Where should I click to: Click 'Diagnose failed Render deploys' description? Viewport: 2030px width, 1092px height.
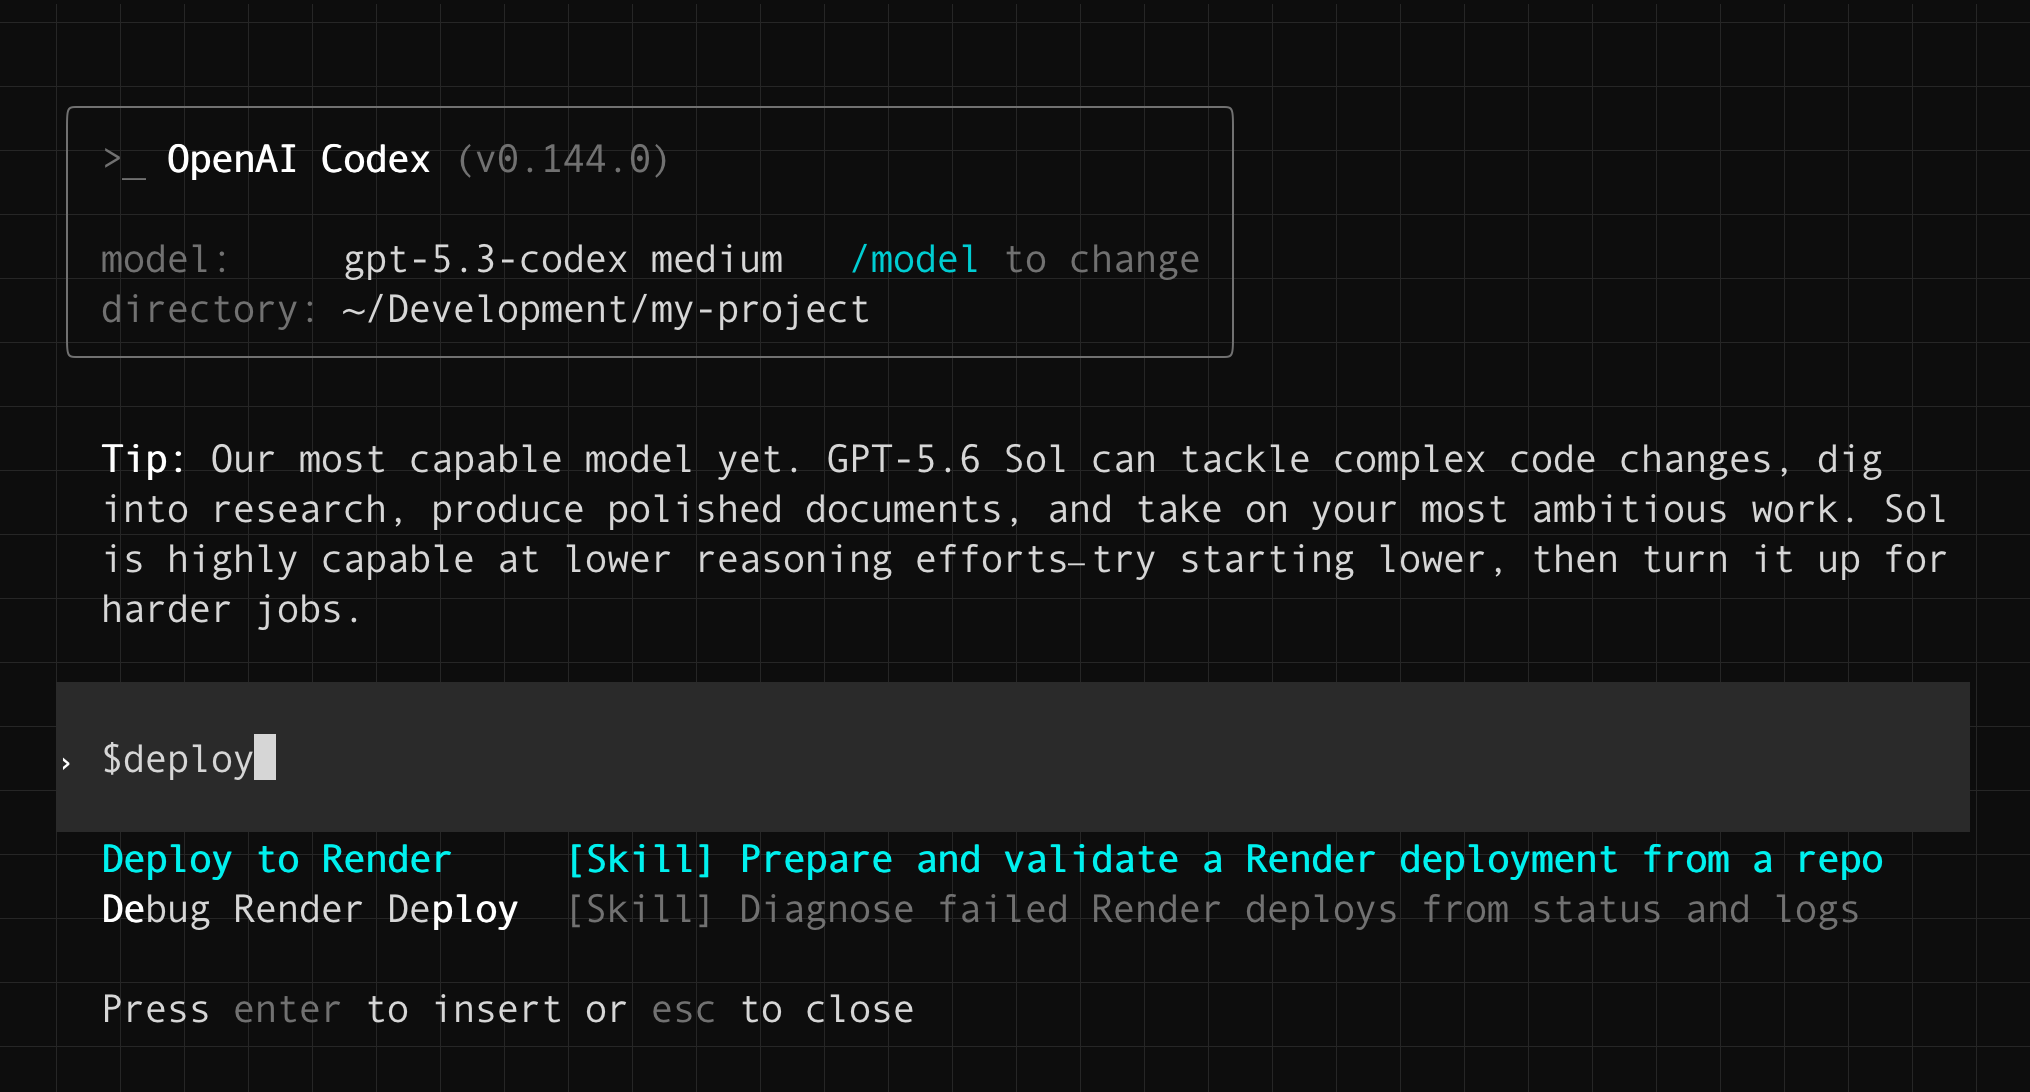pos(1299,909)
